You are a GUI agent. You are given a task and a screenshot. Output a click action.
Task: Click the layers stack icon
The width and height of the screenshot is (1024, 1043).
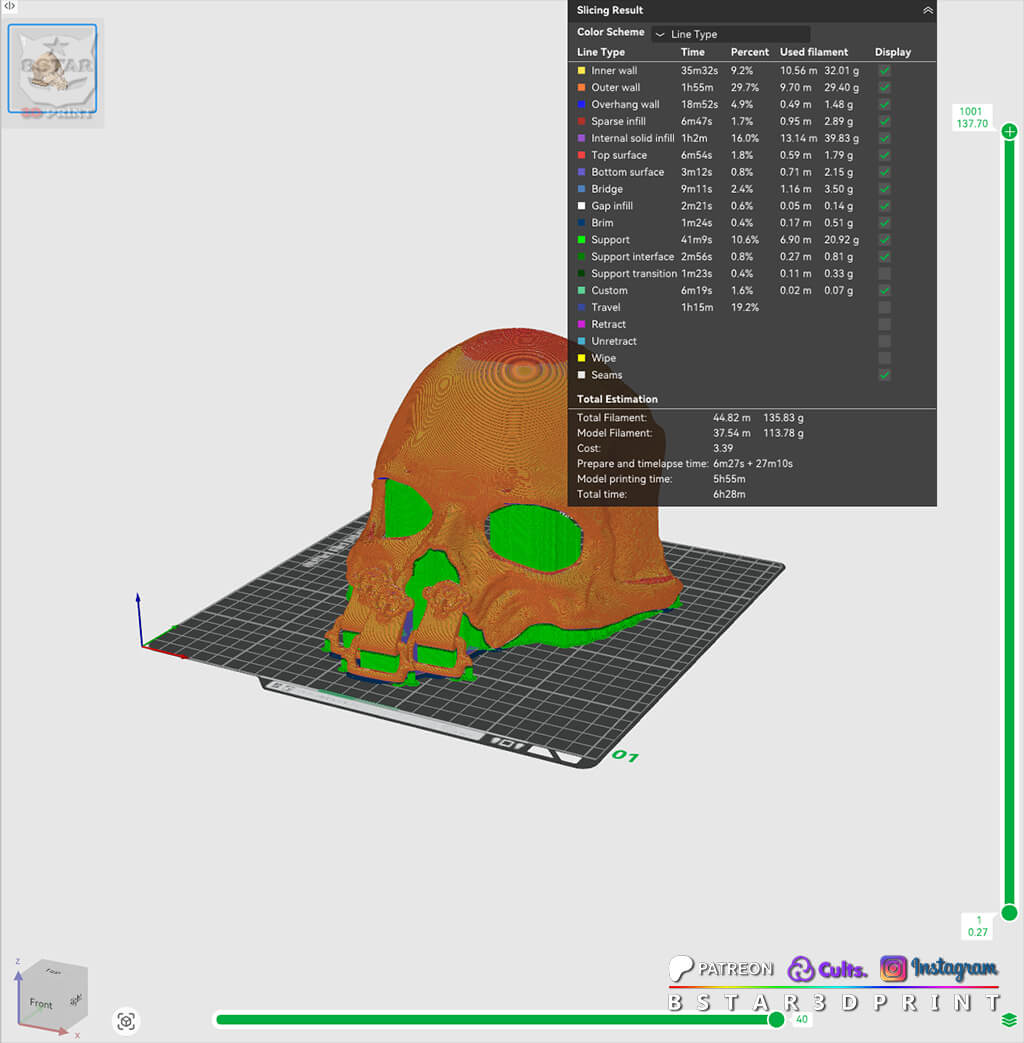1009,1020
